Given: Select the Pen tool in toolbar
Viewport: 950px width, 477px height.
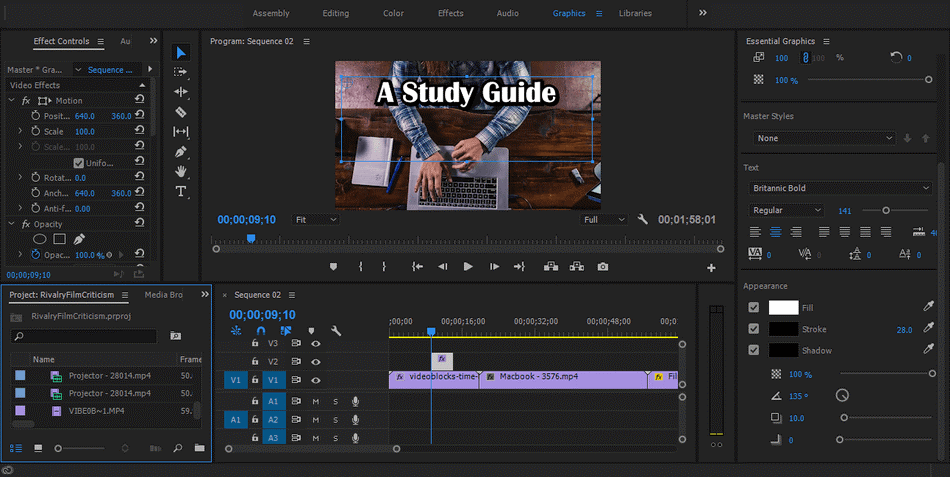Looking at the screenshot, I should pyautogui.click(x=181, y=152).
